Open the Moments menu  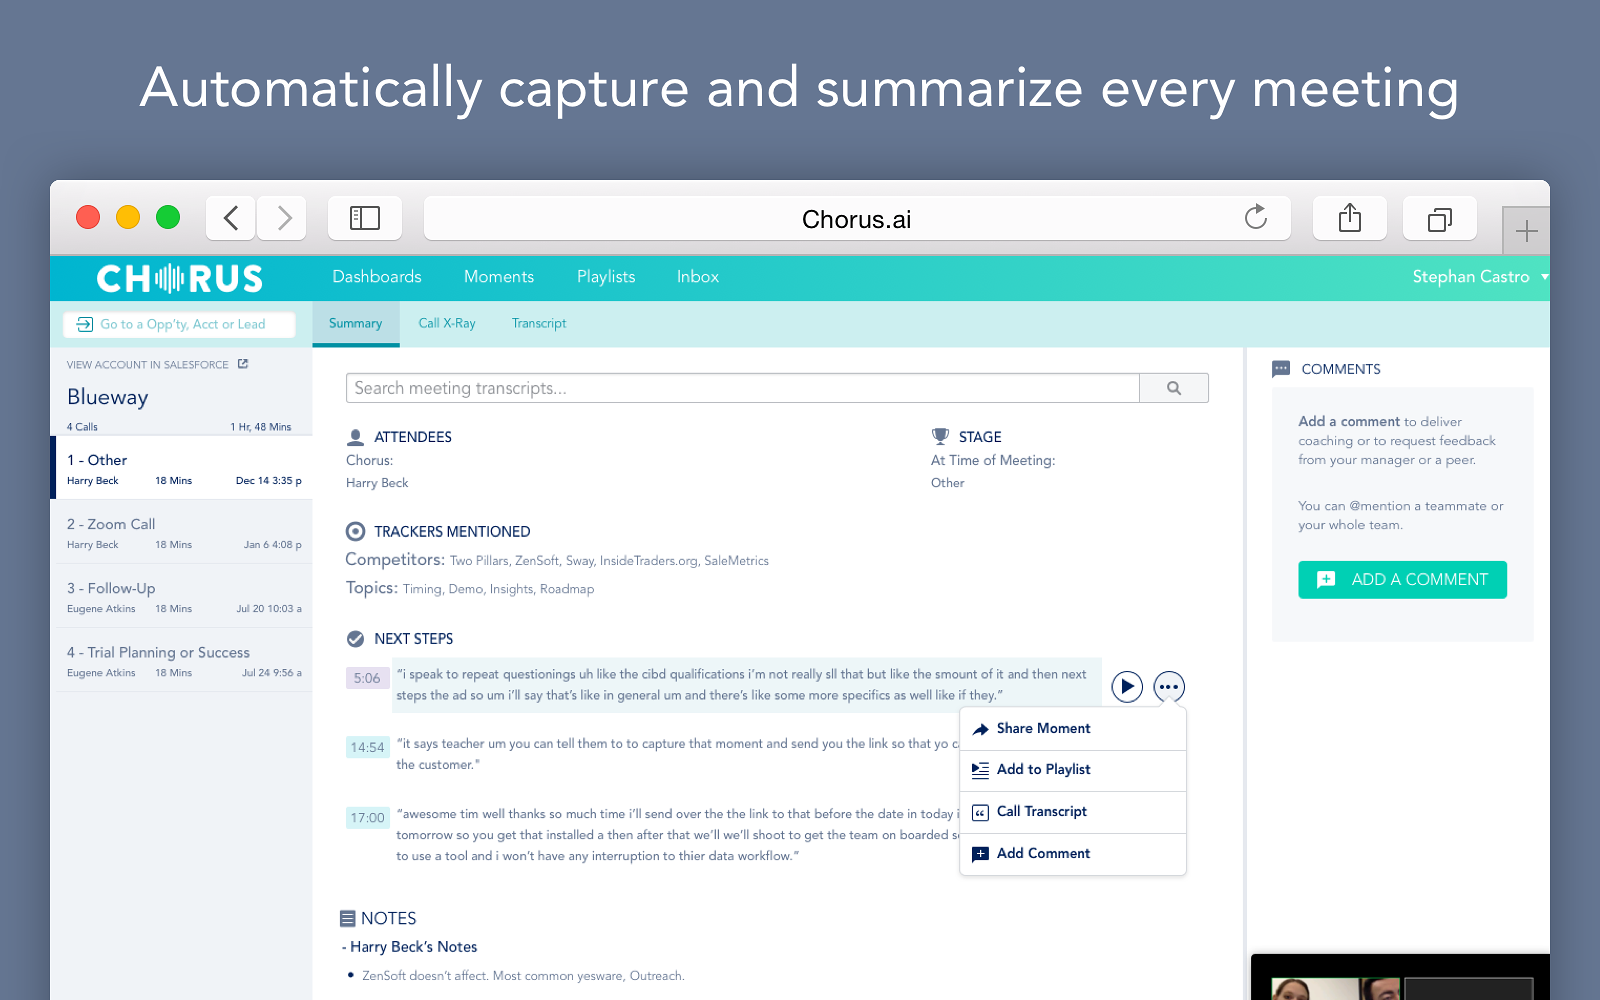(499, 277)
